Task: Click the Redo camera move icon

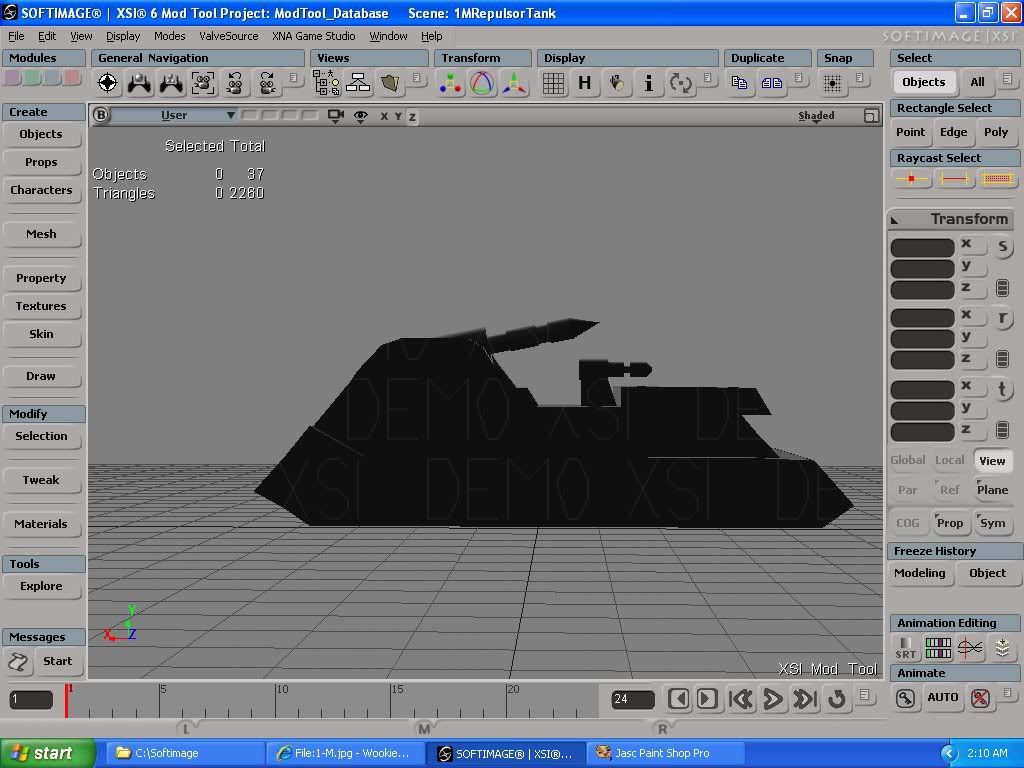Action: coord(266,83)
